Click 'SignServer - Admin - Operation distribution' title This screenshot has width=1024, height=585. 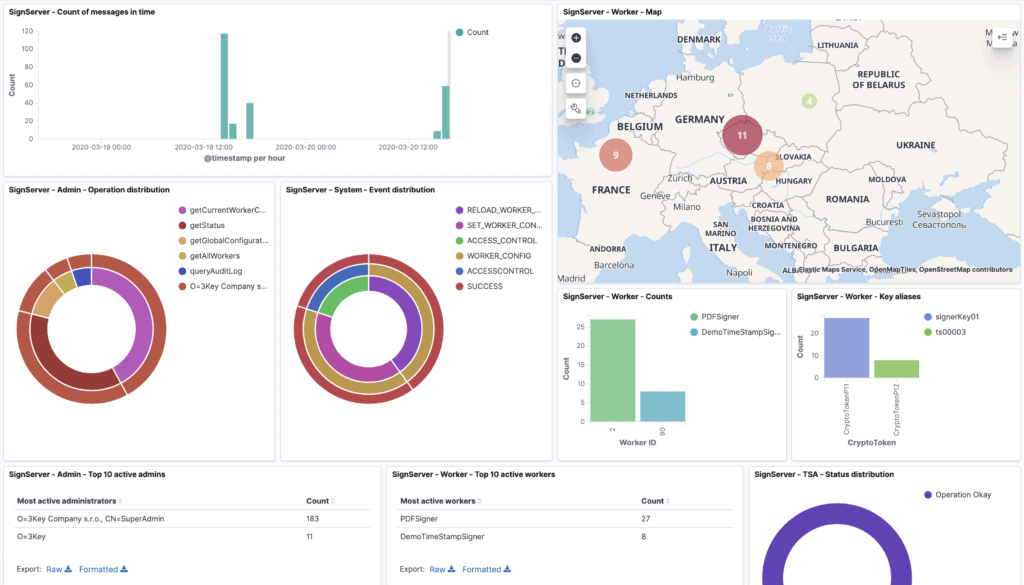89,190
